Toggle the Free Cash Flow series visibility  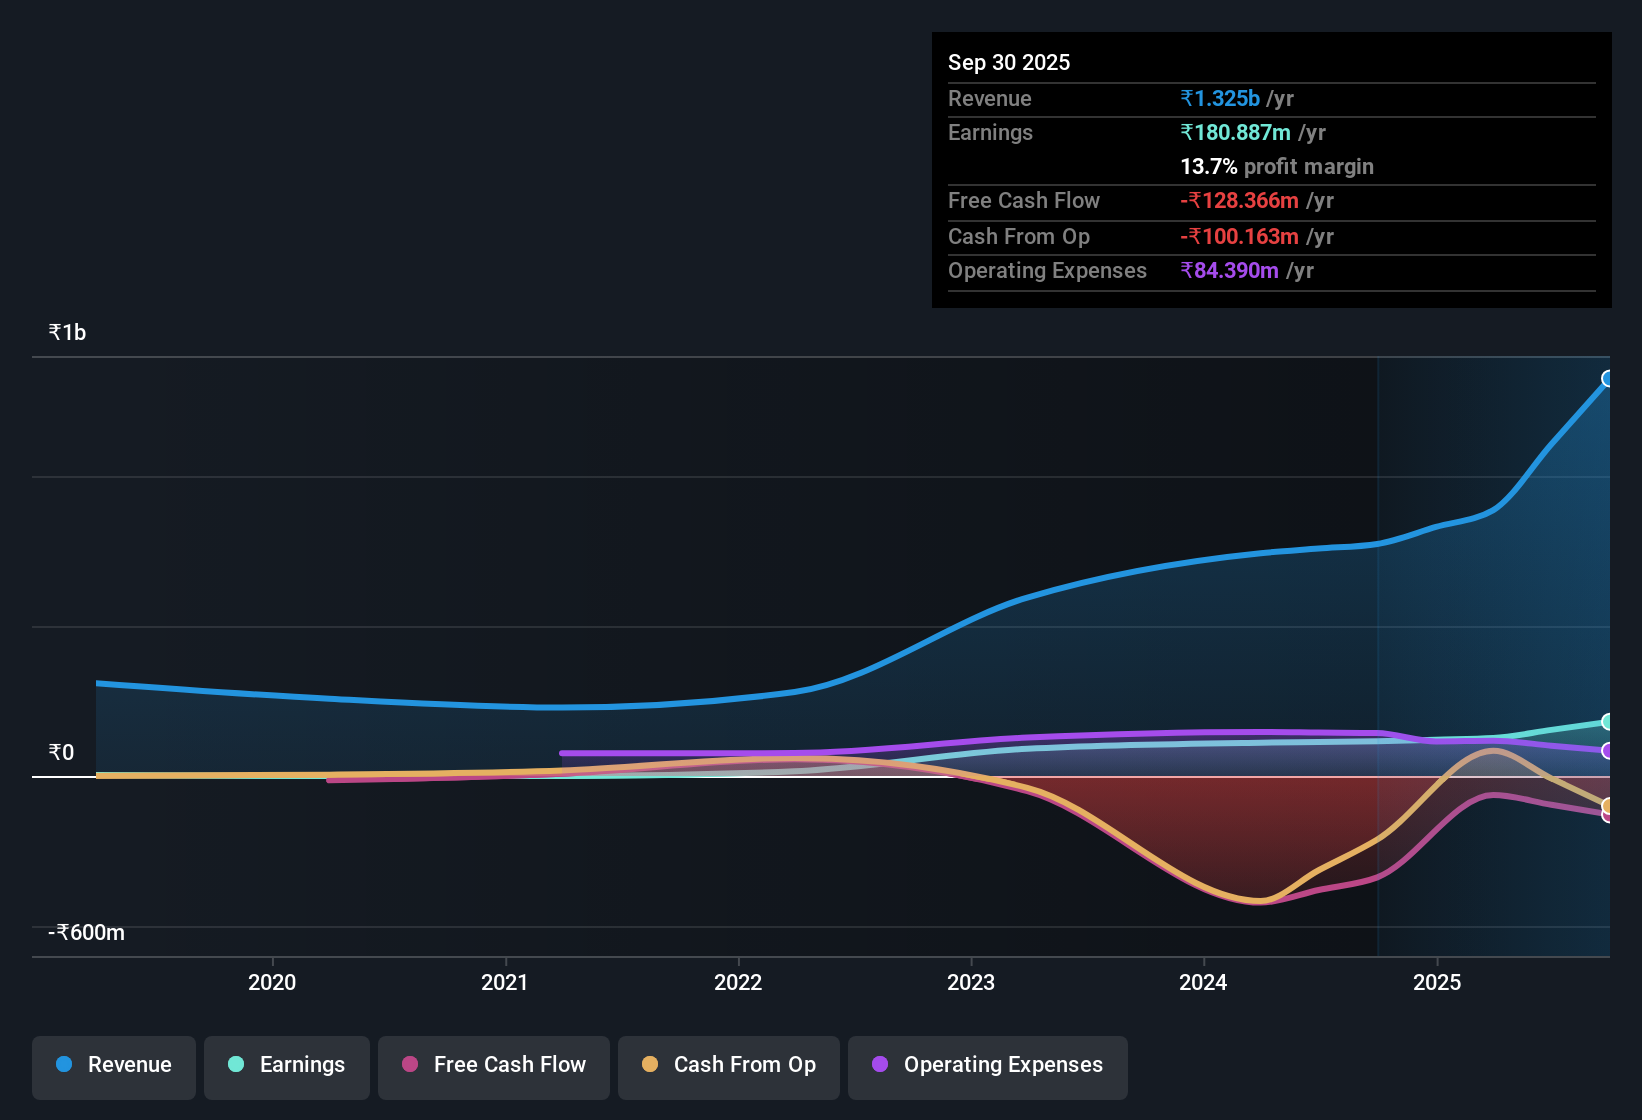click(x=493, y=1065)
